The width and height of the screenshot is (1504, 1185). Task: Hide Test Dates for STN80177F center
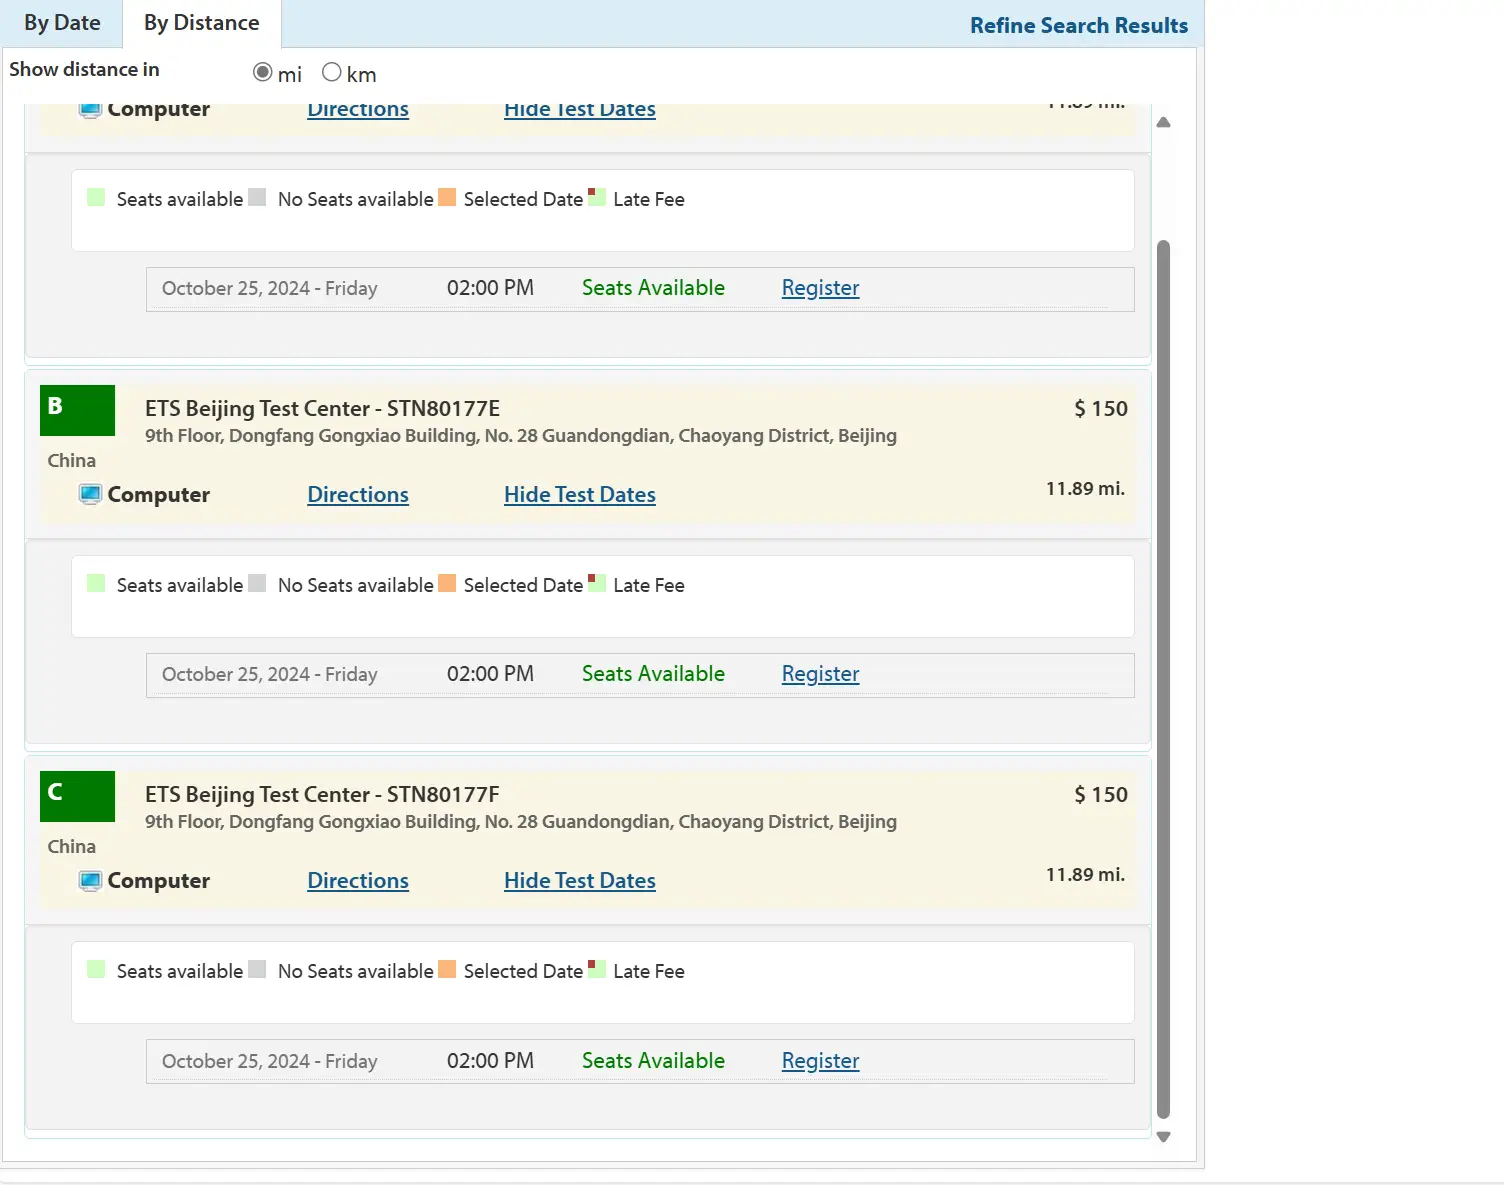tap(580, 880)
